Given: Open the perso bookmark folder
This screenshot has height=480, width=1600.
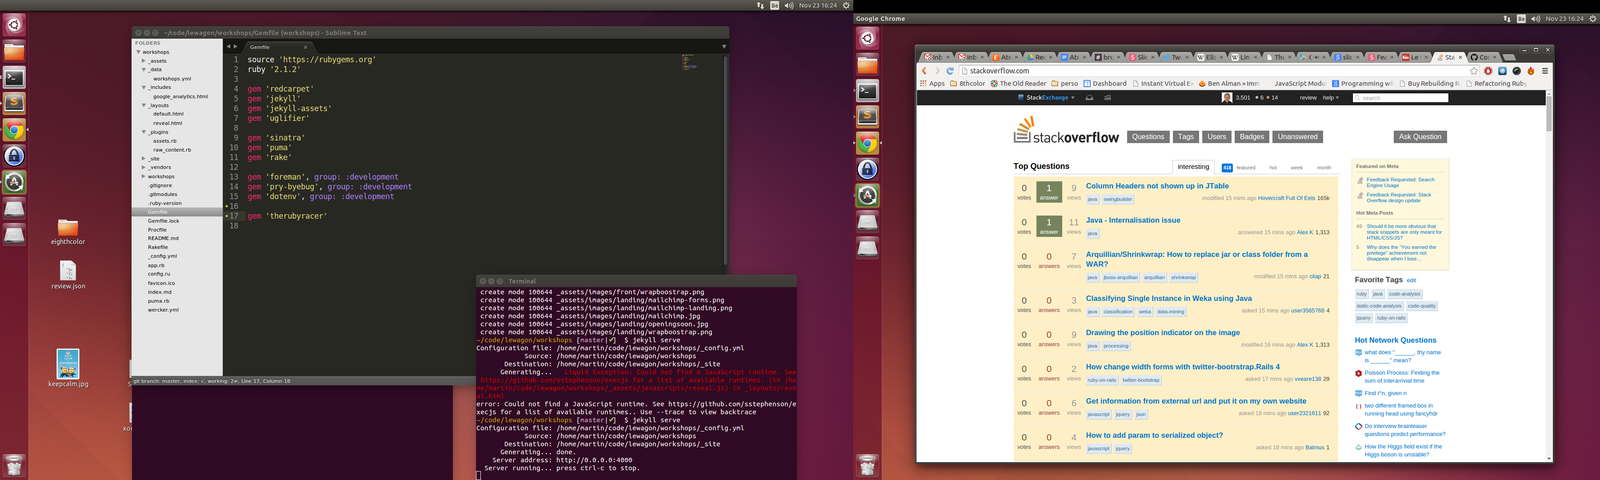Looking at the screenshot, I should tap(1065, 84).
